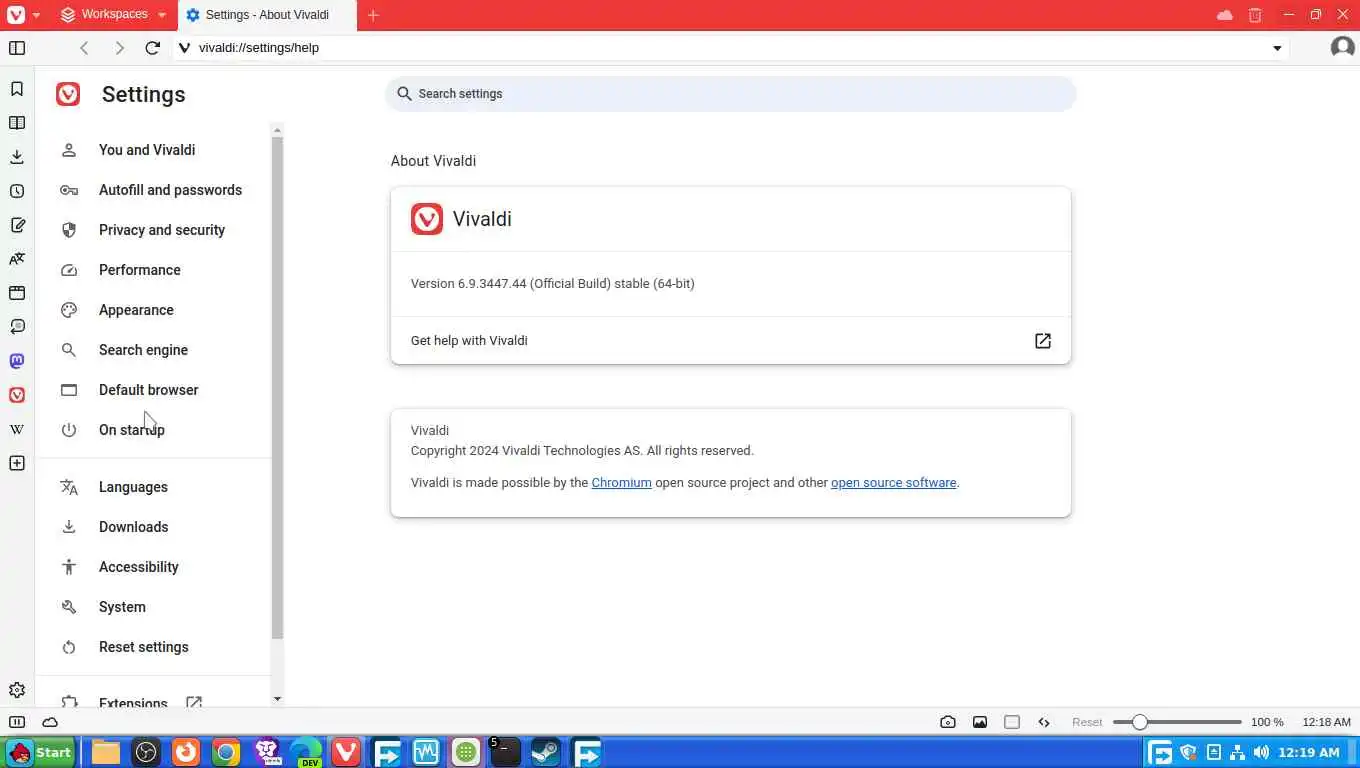The image size is (1360, 768).
Task: Click the settings sidebar scrollbar
Action: (277, 388)
